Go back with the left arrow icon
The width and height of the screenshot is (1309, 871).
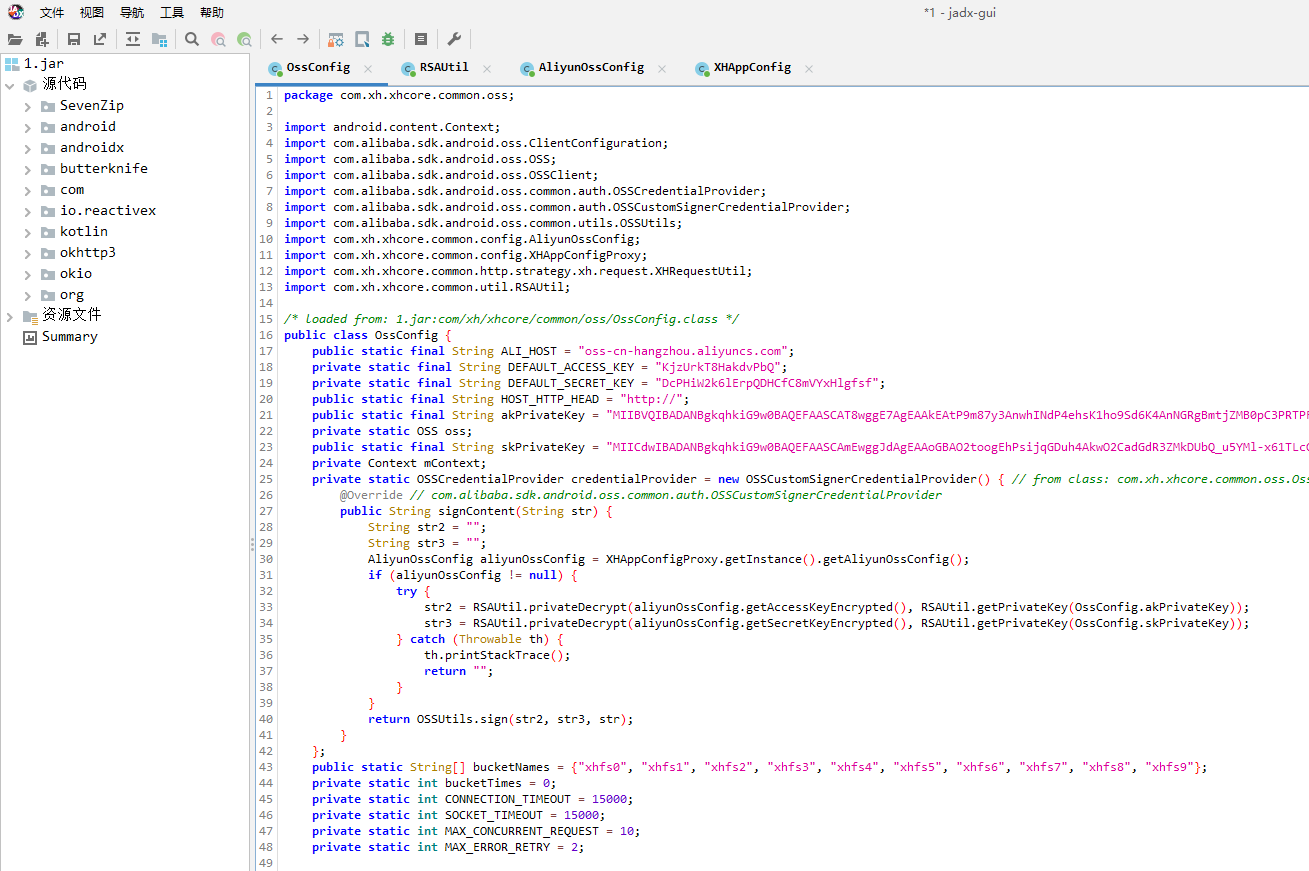coord(277,39)
